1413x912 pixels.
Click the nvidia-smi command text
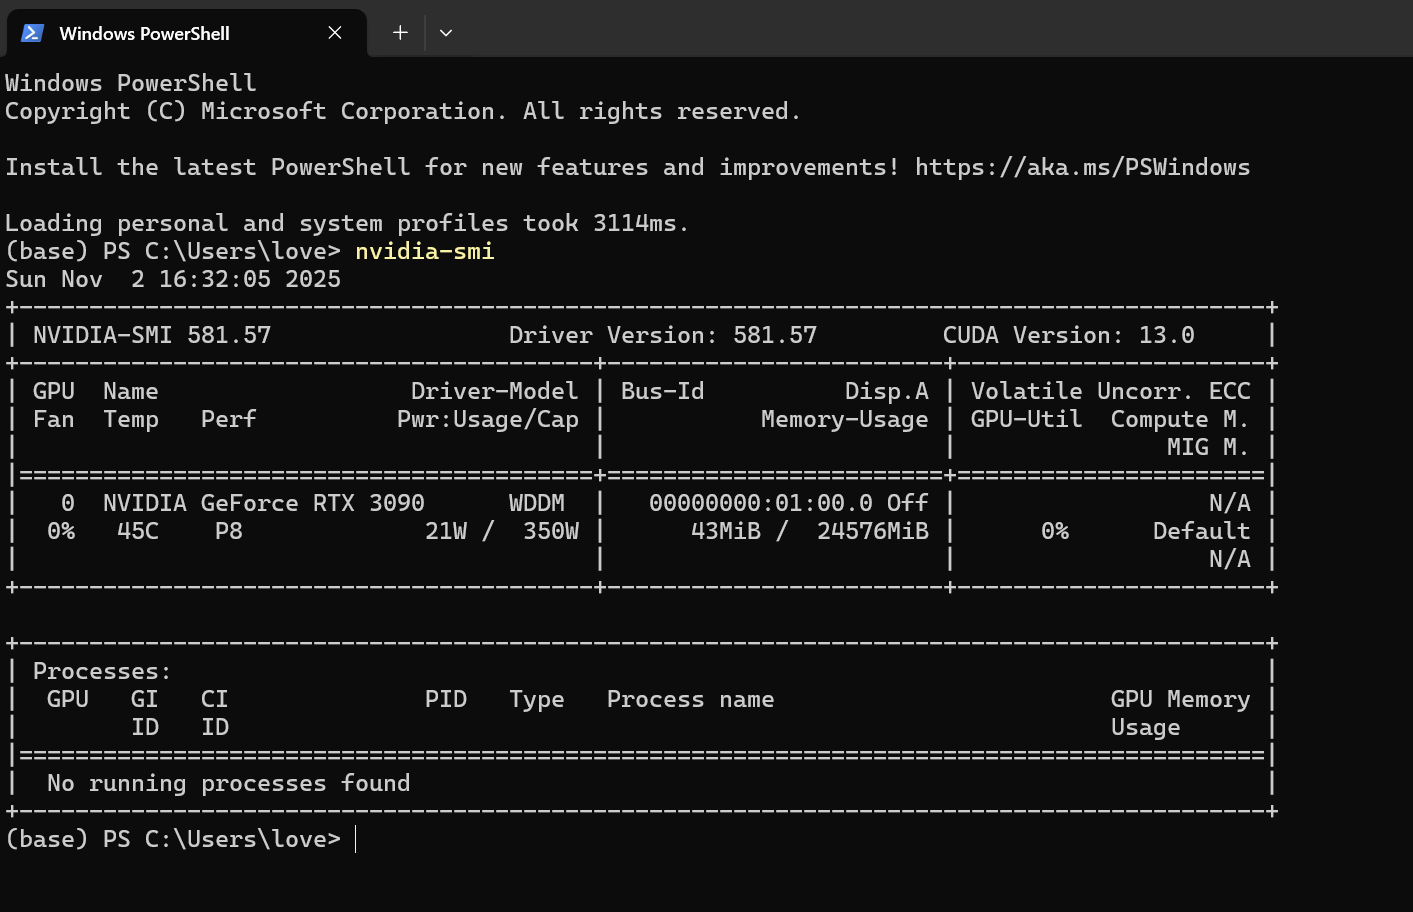point(424,251)
